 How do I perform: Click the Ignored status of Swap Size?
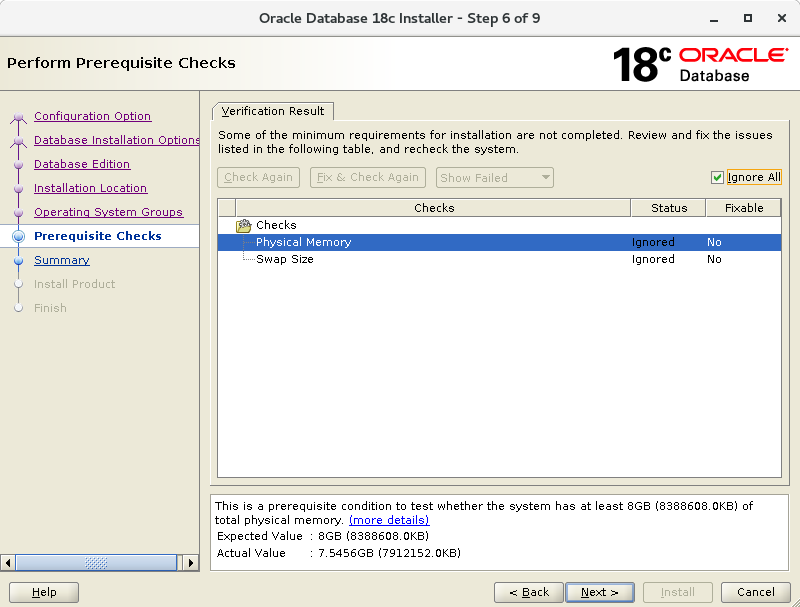click(x=653, y=259)
